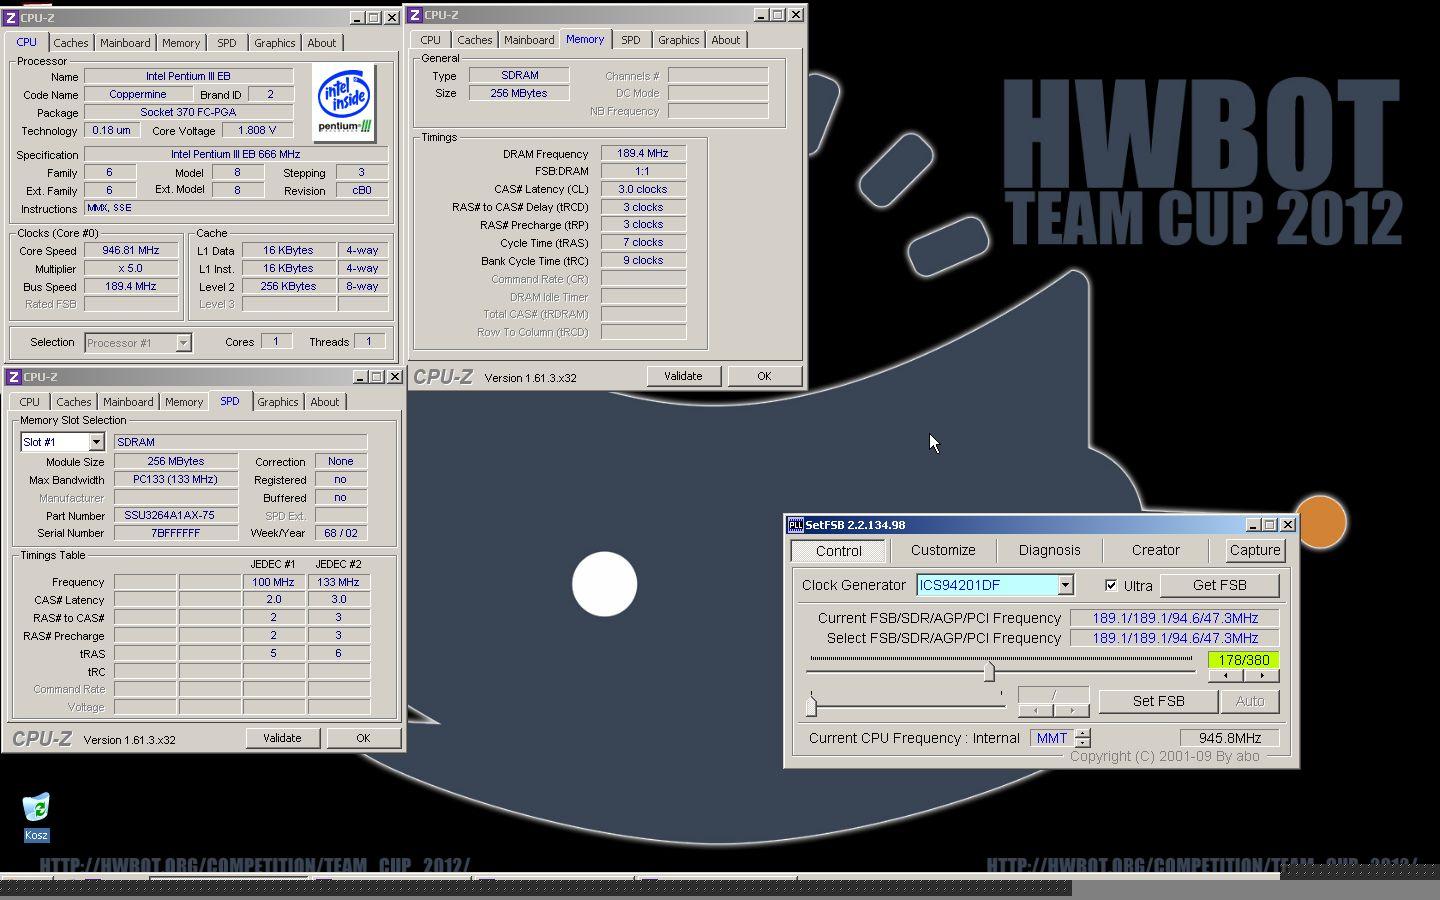The height and width of the screenshot is (900, 1440).
Task: Click the SetFSB titlebar application icon
Action: [x=796, y=525]
